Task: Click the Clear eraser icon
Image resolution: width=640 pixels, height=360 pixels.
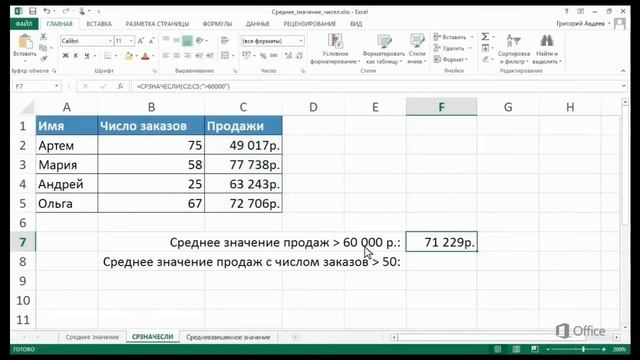Action: 485,60
